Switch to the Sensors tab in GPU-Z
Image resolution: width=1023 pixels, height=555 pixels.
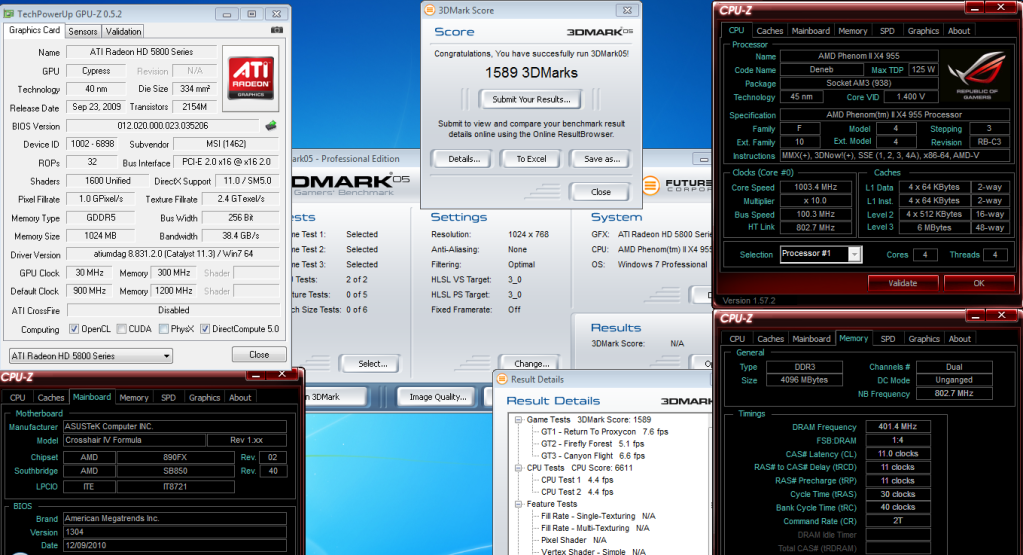coord(82,31)
